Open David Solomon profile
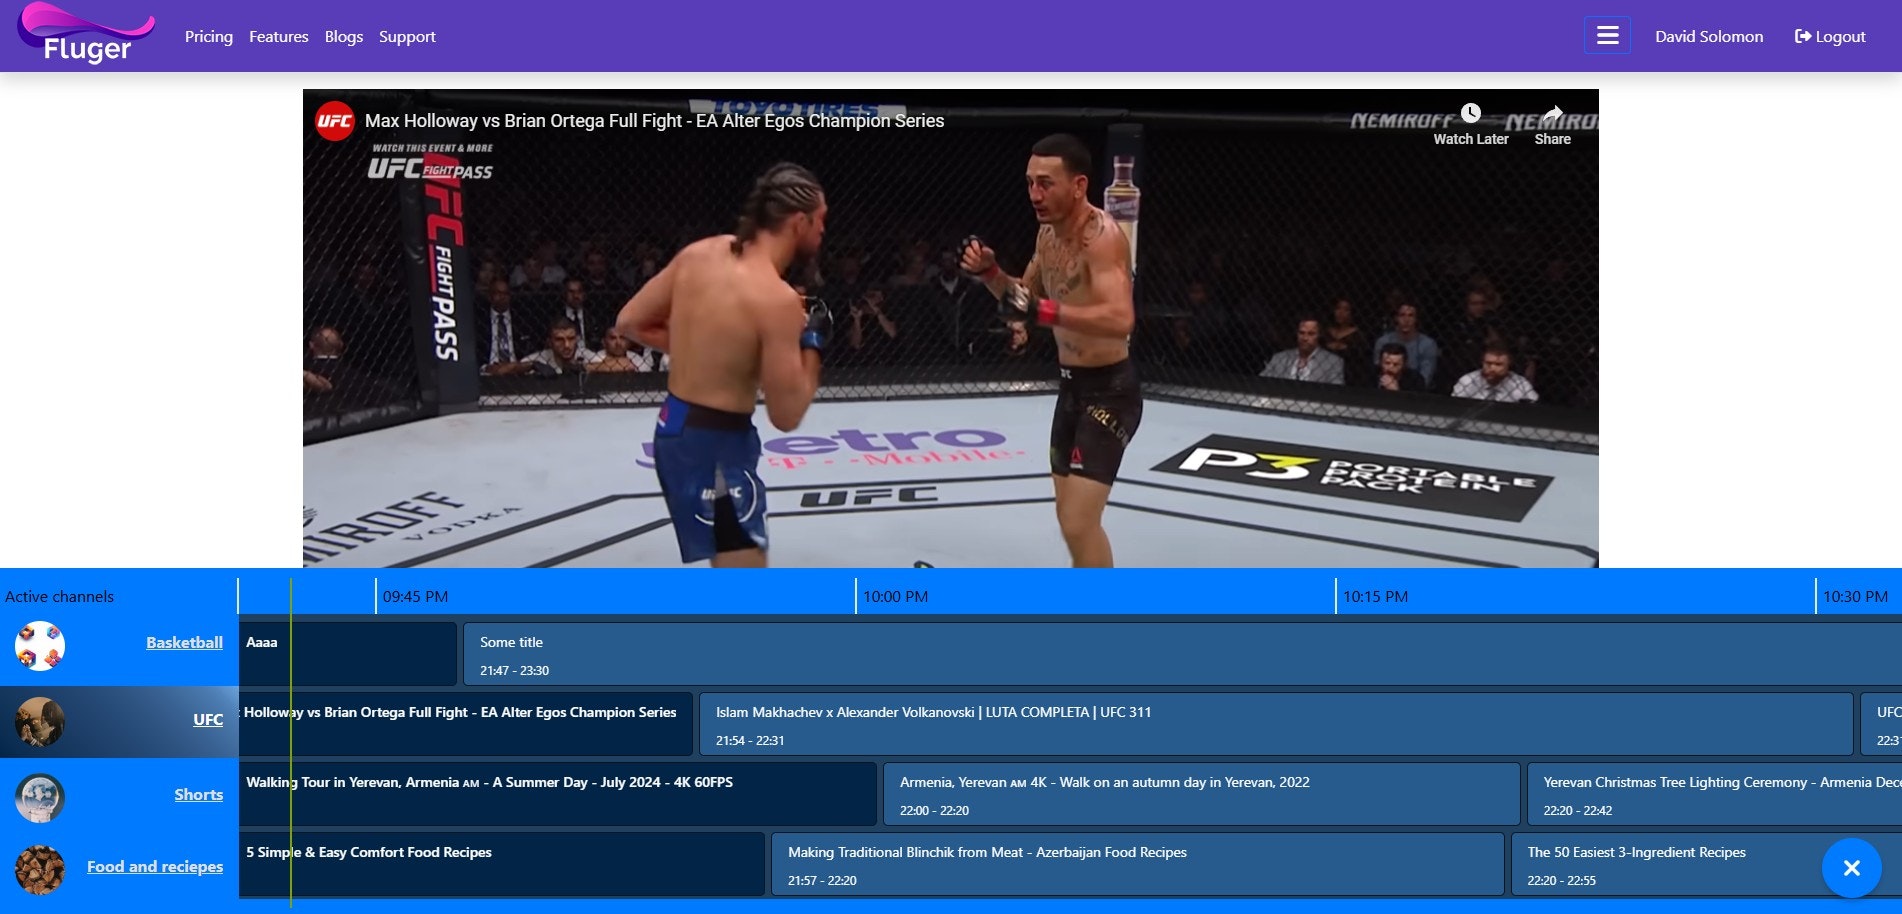 [1709, 36]
